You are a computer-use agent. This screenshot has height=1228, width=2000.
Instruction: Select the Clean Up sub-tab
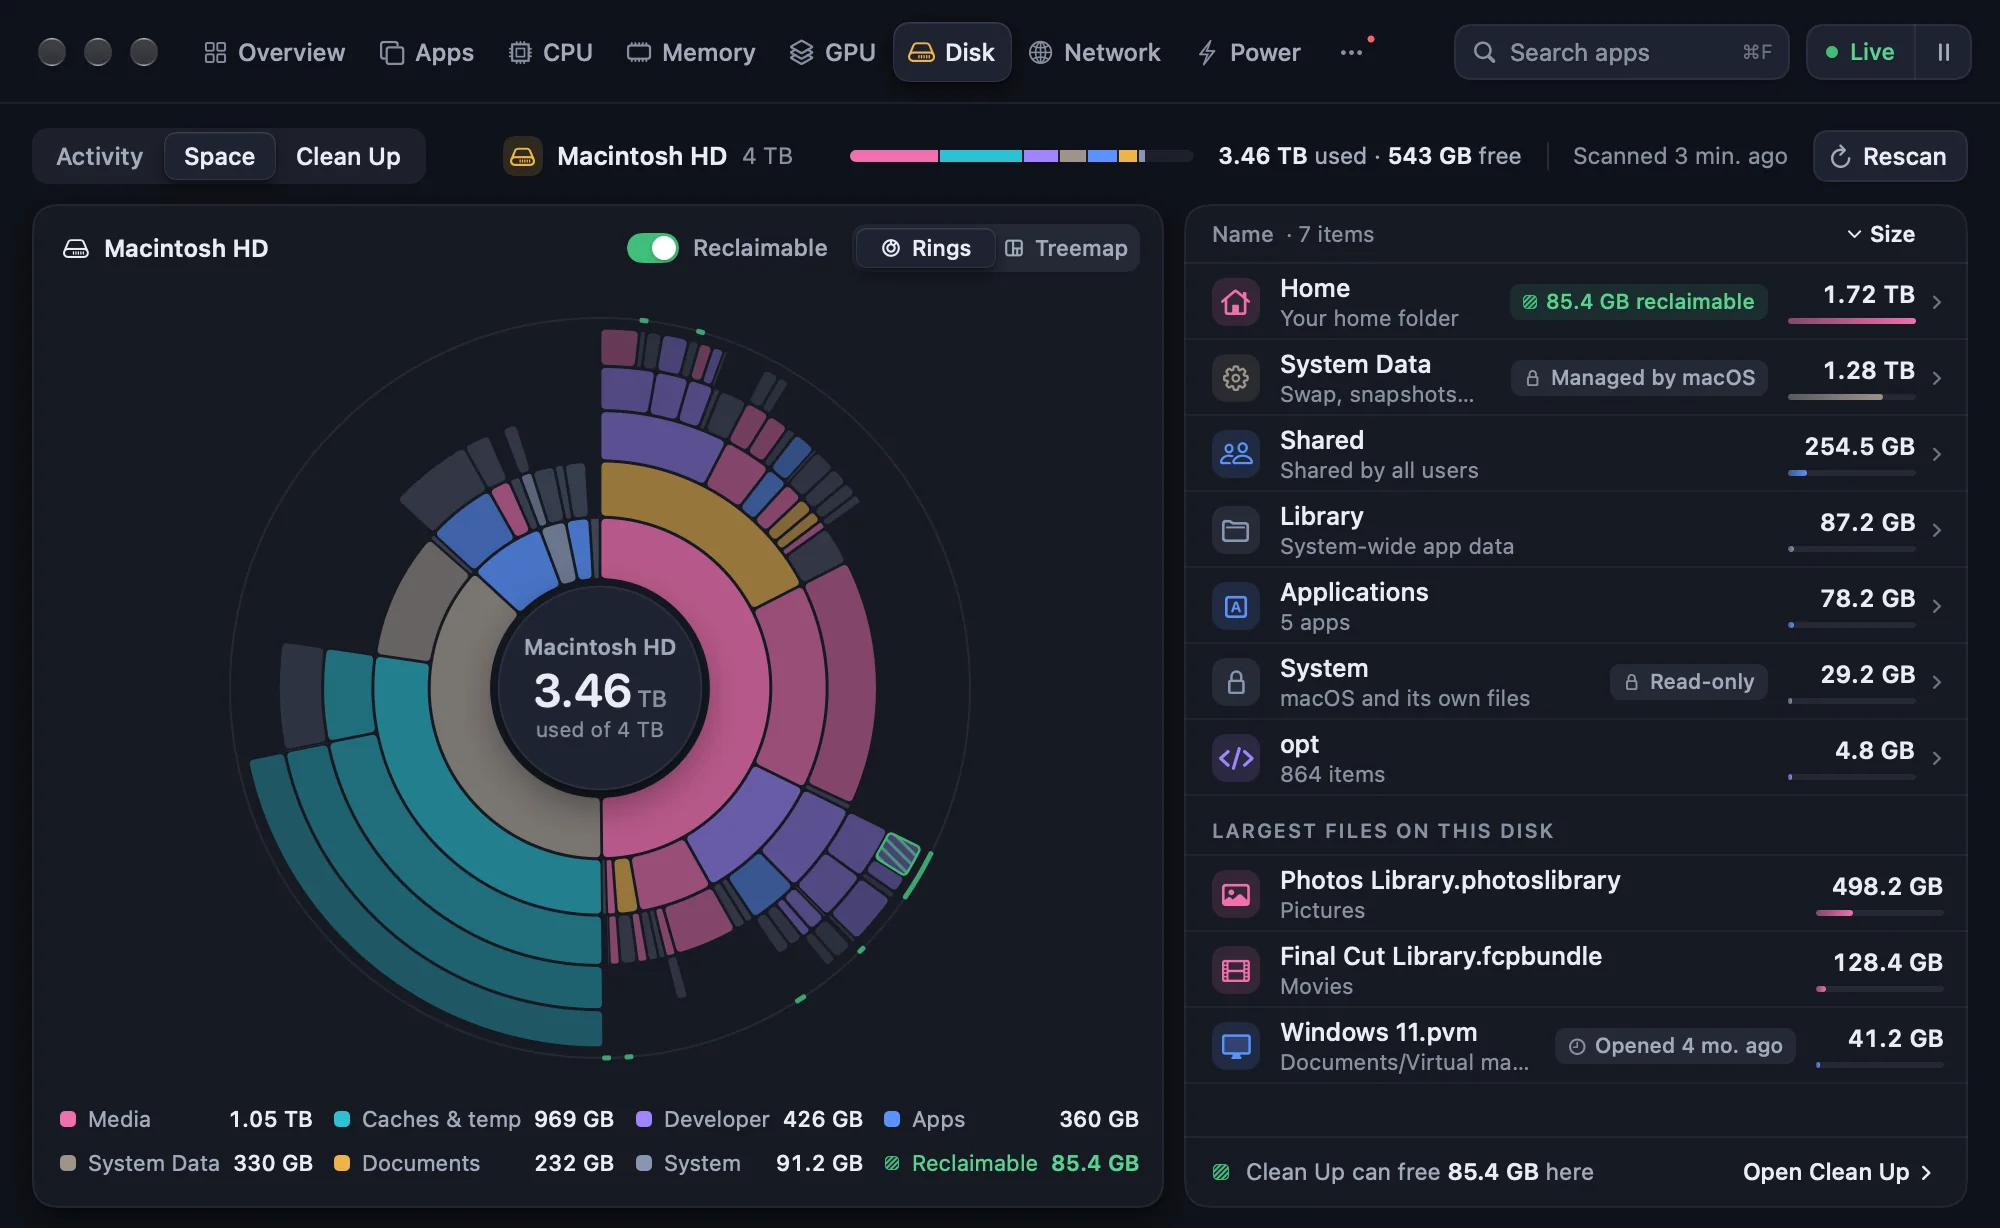(348, 156)
